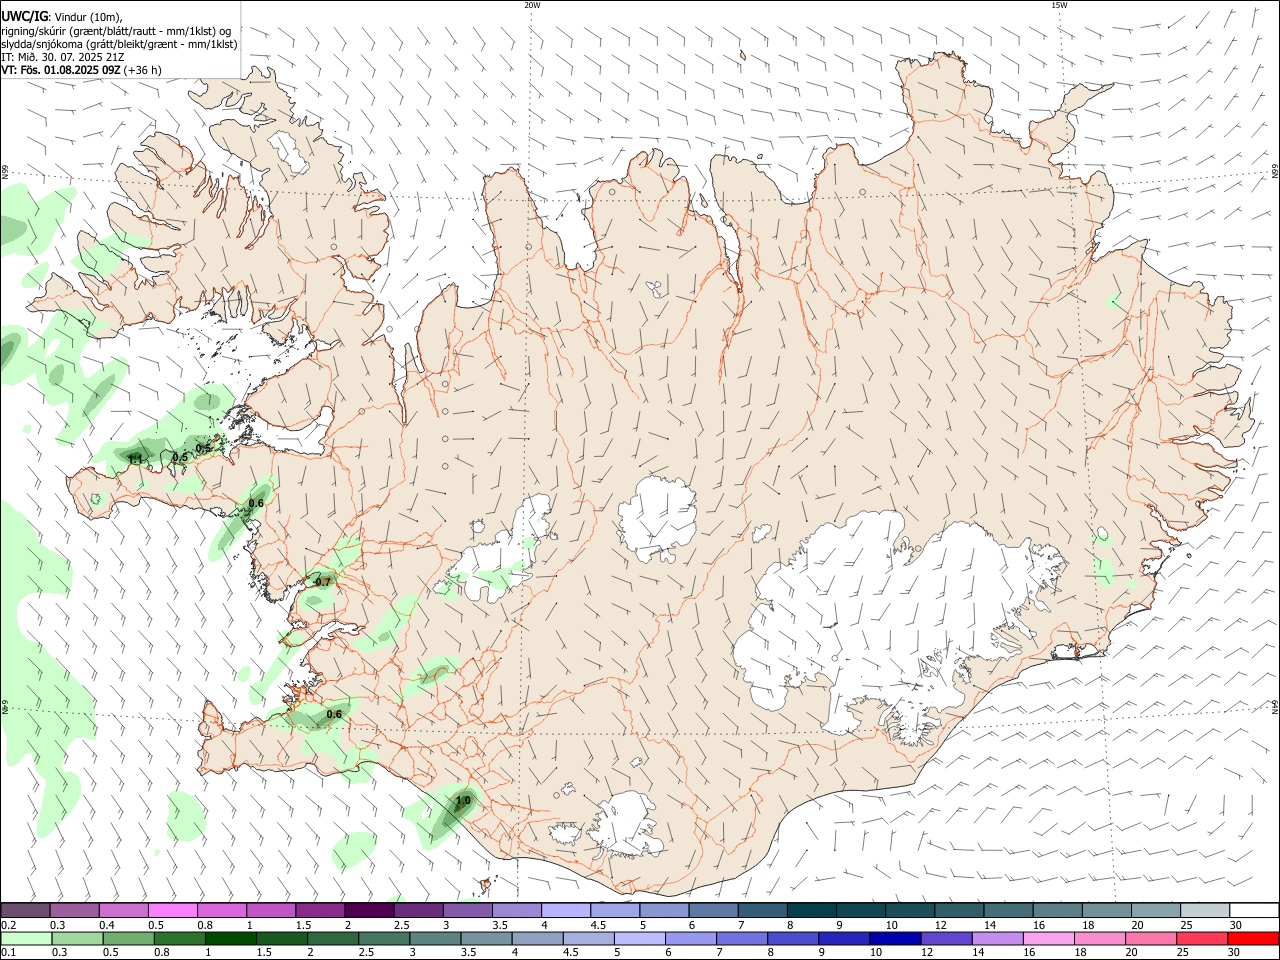Click the 1.0 precipitation value on the south coast
The width and height of the screenshot is (1280, 960).
(463, 801)
